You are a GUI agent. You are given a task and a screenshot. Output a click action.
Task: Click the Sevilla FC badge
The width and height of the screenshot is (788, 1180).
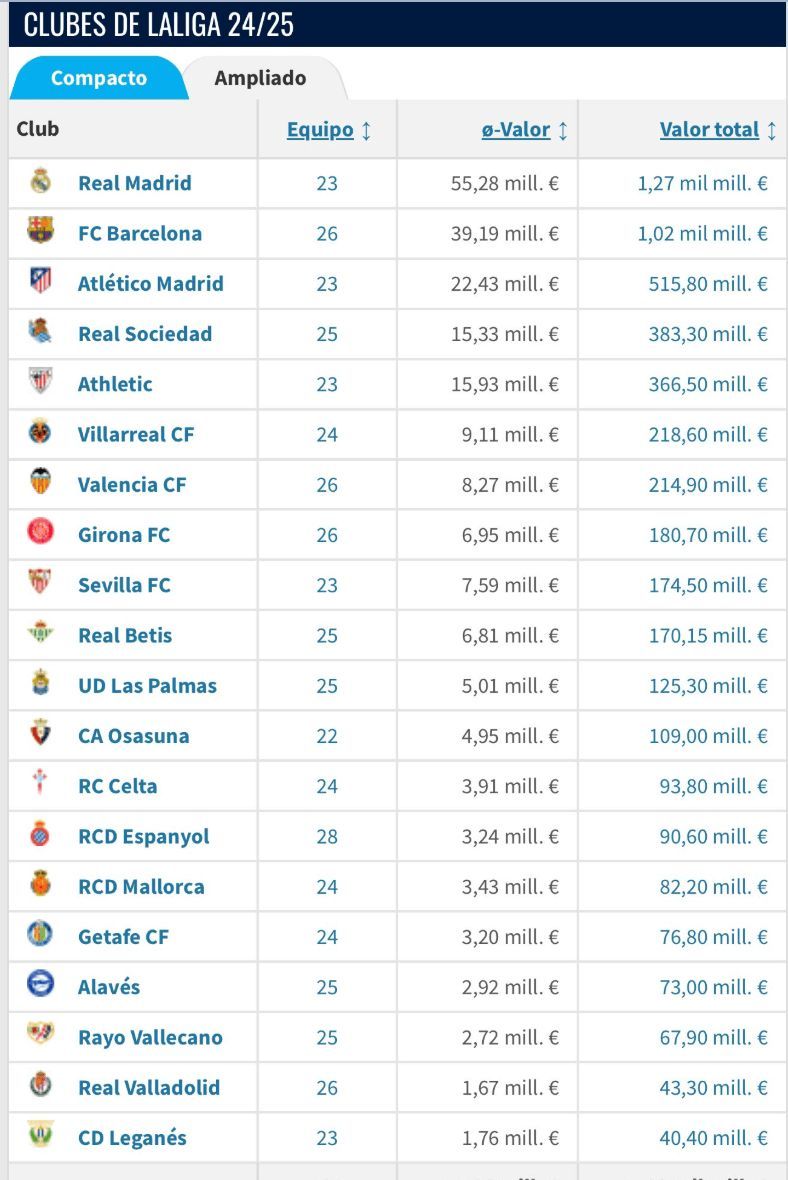40,585
